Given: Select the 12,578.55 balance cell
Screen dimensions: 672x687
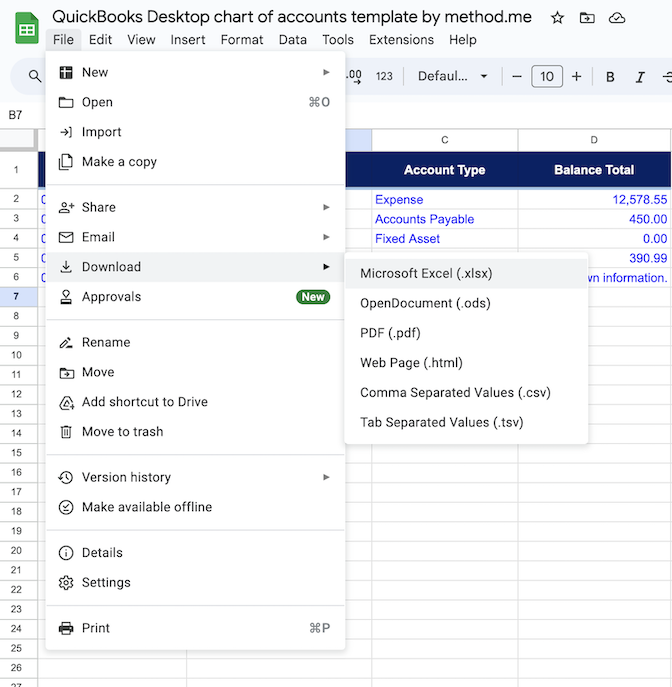Looking at the screenshot, I should (594, 199).
